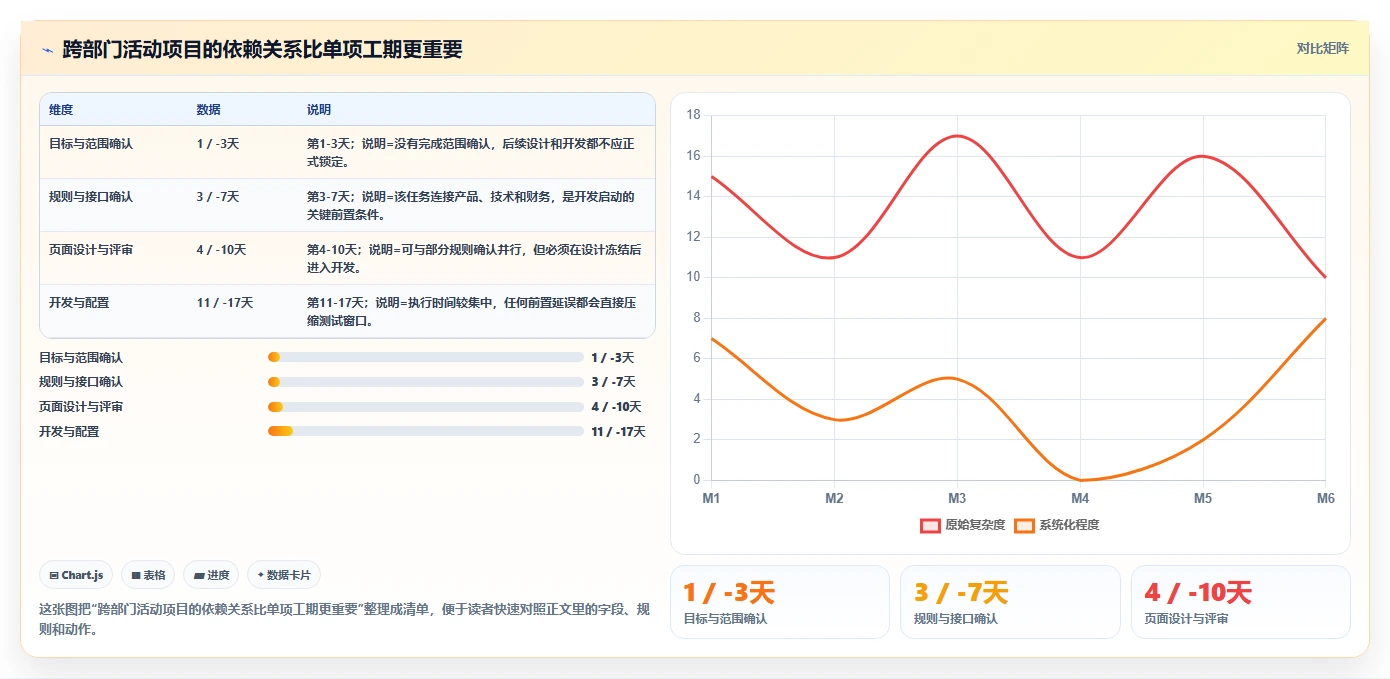Click the 目标与范围确认 table row cell
Screen dimensions: 1390x679
pos(91,143)
